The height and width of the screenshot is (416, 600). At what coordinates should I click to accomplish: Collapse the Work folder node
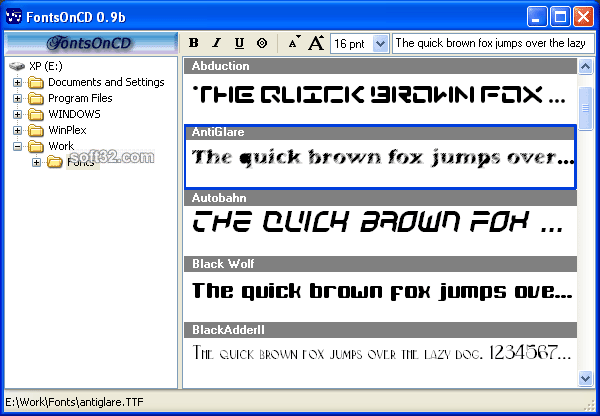[17, 146]
